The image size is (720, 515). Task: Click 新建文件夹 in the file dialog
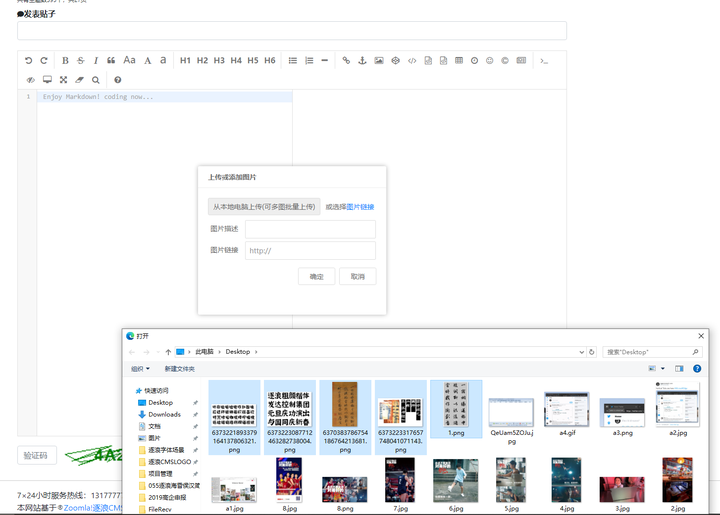pos(180,369)
